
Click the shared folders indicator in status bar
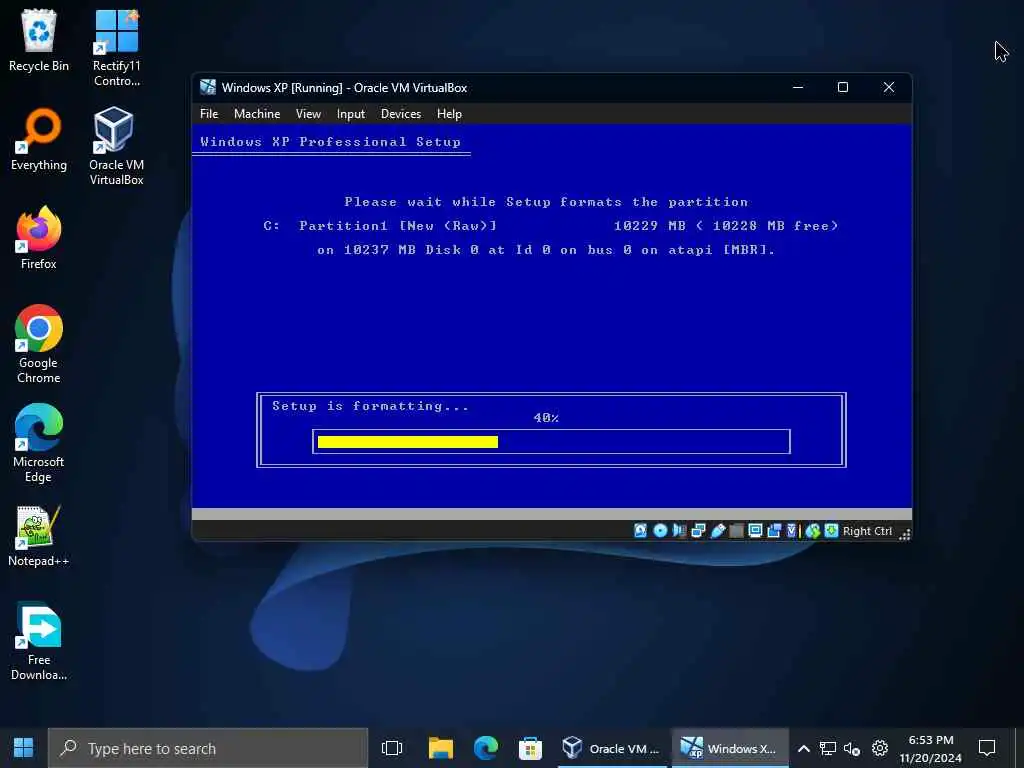(736, 531)
